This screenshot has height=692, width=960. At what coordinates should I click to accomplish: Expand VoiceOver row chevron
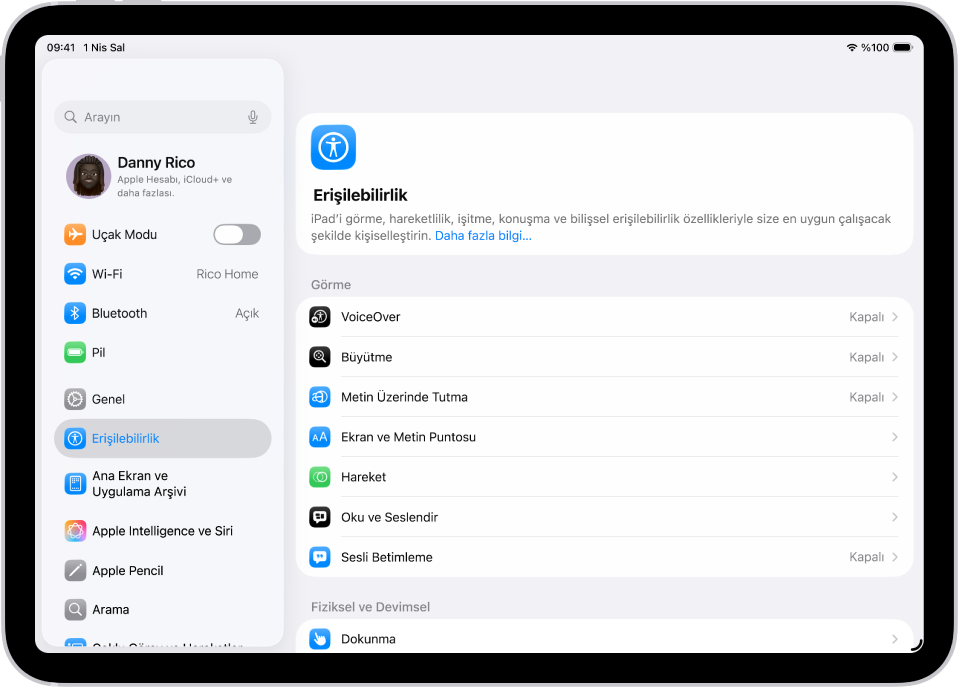coord(894,317)
